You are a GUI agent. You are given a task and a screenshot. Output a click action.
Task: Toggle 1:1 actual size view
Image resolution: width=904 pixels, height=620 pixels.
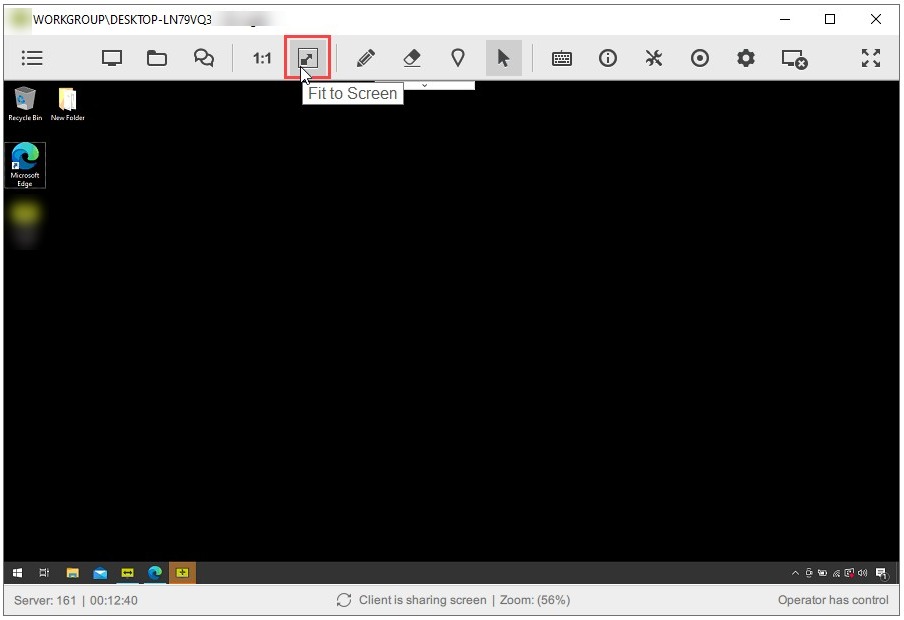260,58
